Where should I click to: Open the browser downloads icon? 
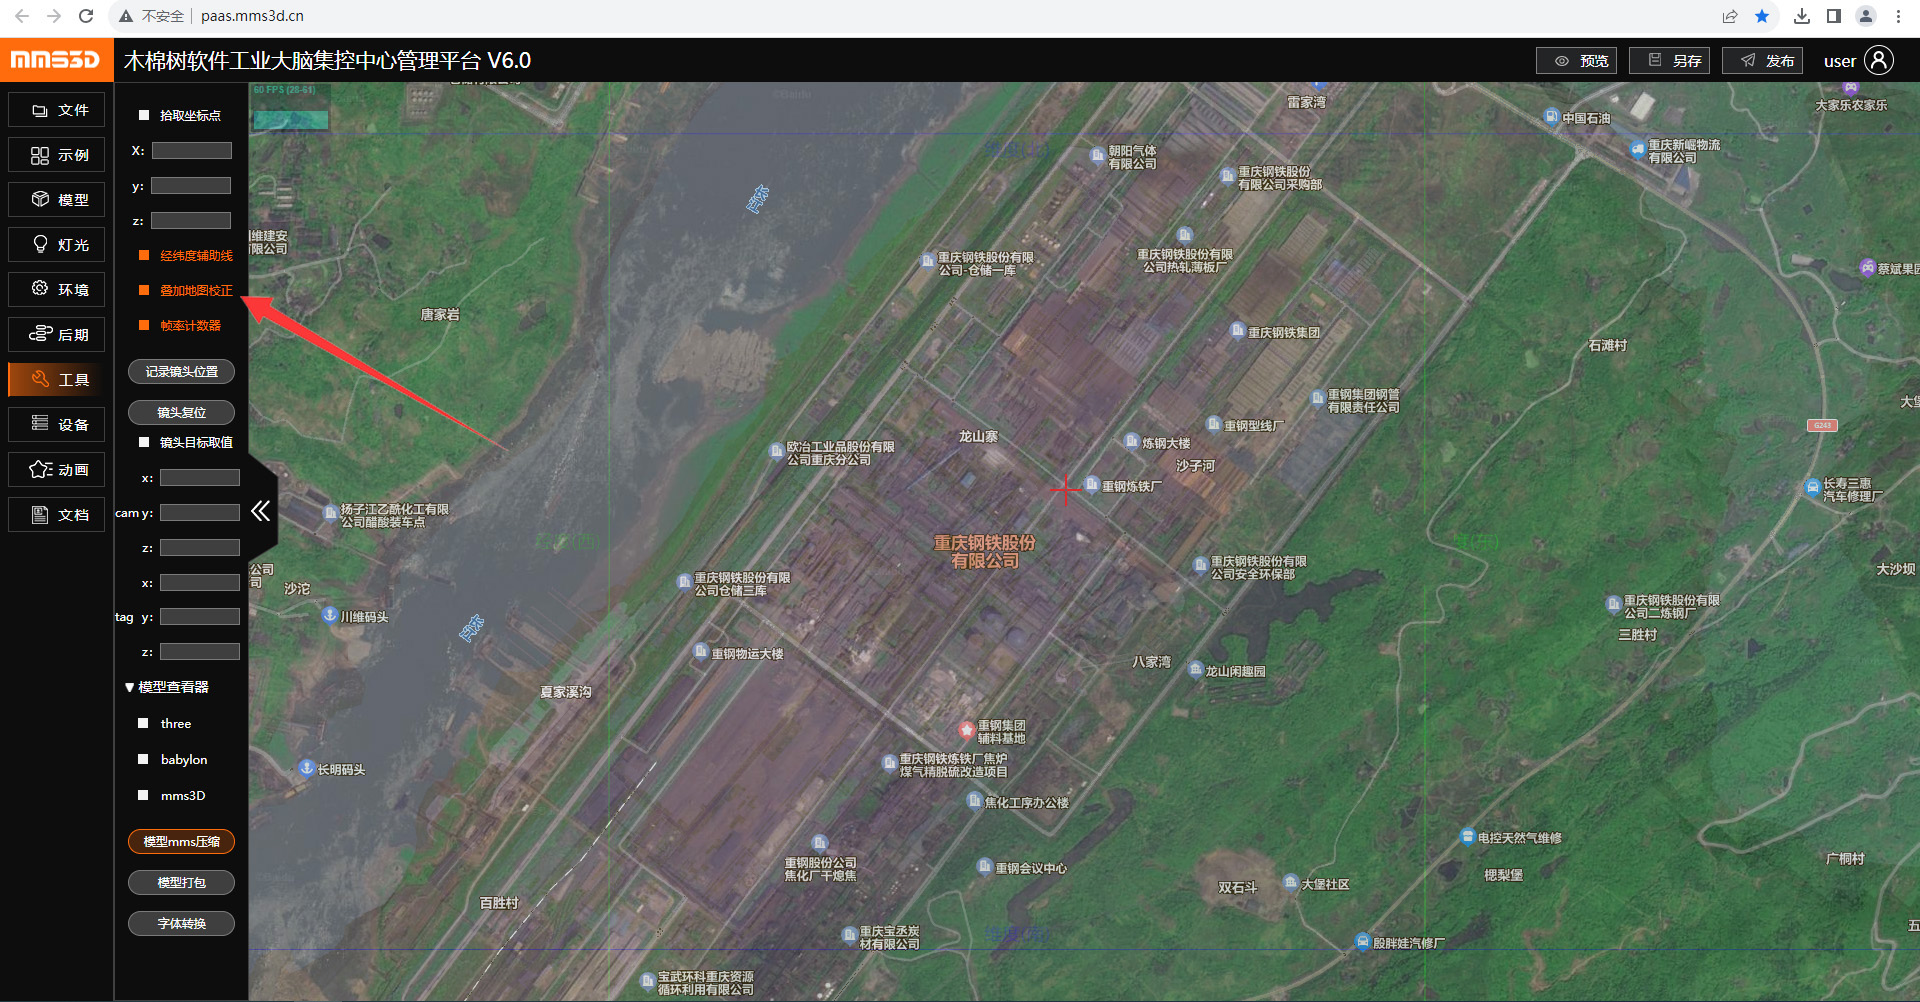click(1802, 16)
